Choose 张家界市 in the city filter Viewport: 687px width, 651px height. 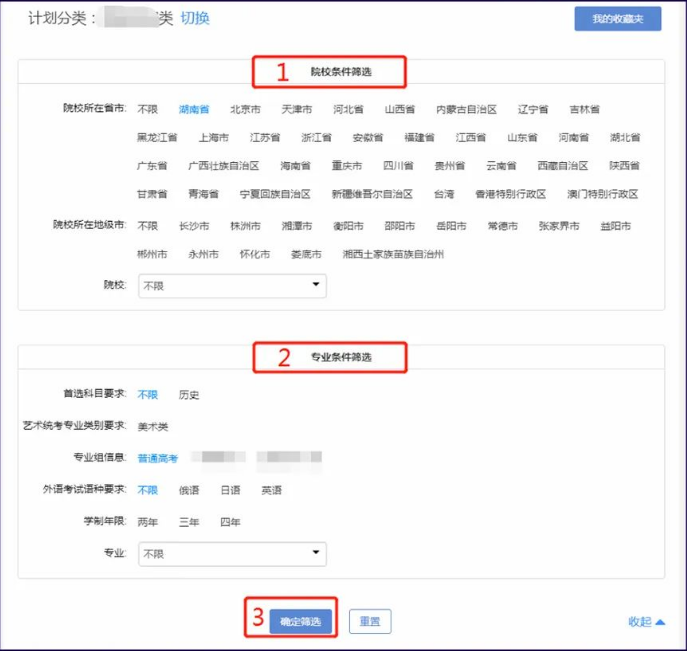pos(558,226)
